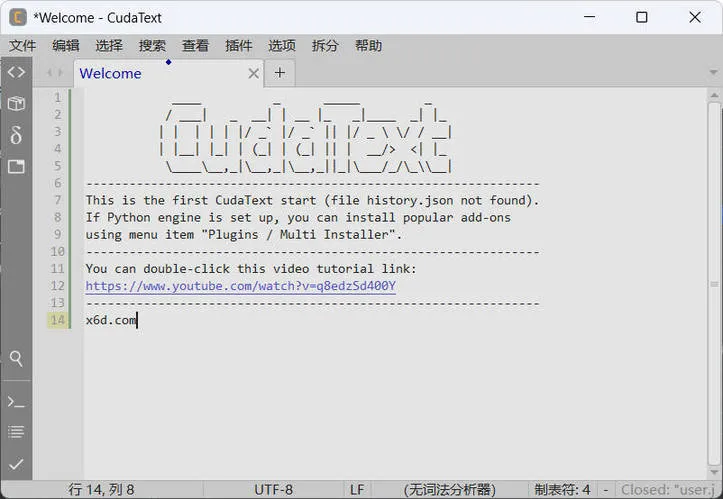The width and height of the screenshot is (723, 499).
Task: Open the Console panel icon
Action: pyautogui.click(x=16, y=402)
